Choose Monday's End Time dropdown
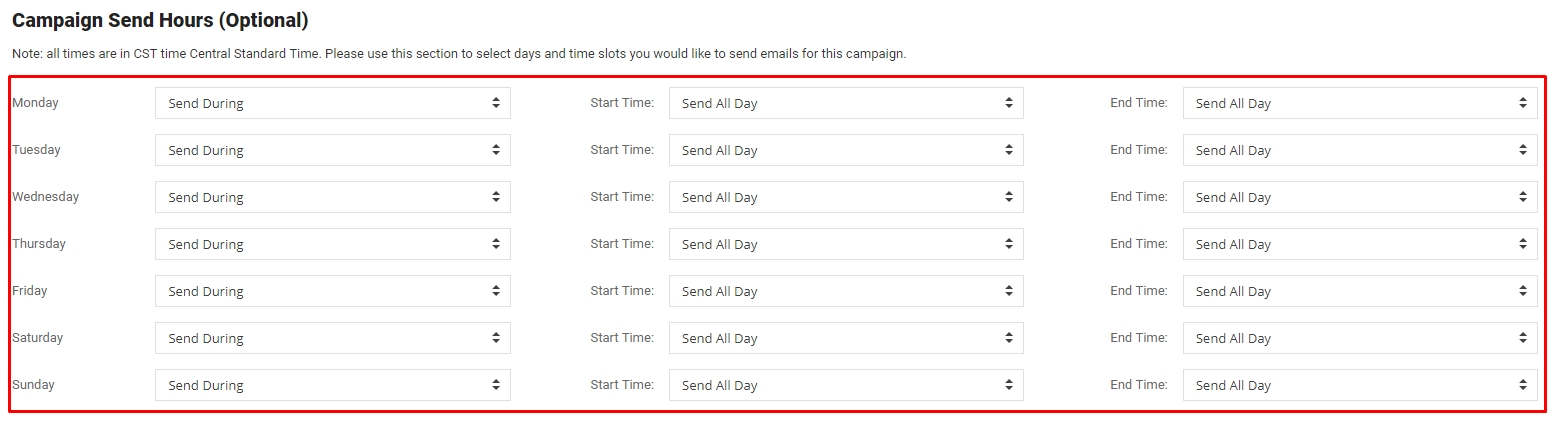This screenshot has width=1563, height=432. [x=1360, y=103]
